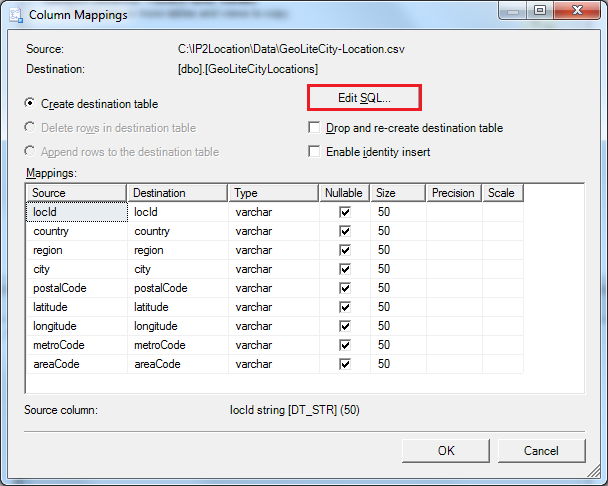Click the varchar type cell for city
Viewport: 608px width, 486px height.
[274, 269]
